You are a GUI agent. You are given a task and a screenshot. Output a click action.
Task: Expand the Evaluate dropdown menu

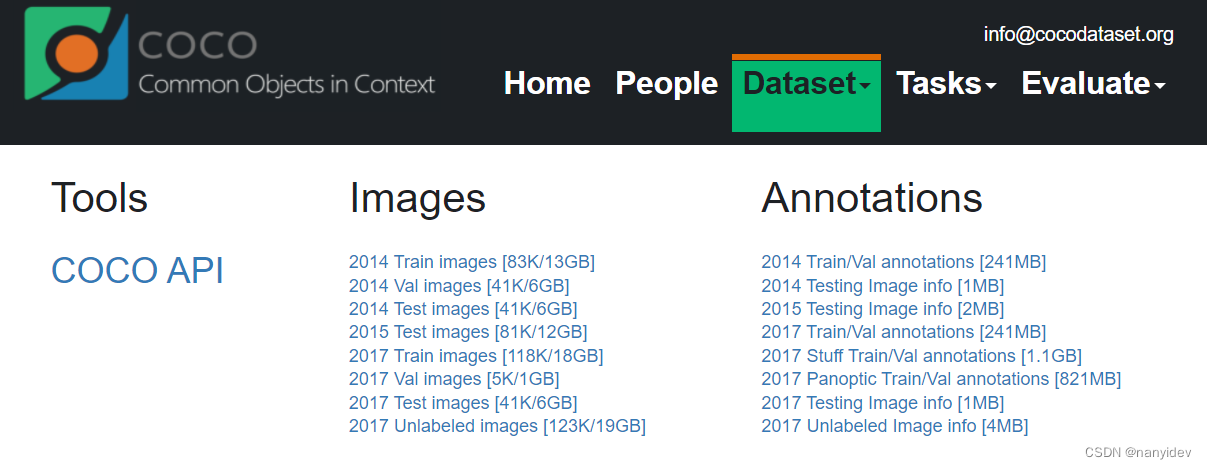(x=1093, y=83)
